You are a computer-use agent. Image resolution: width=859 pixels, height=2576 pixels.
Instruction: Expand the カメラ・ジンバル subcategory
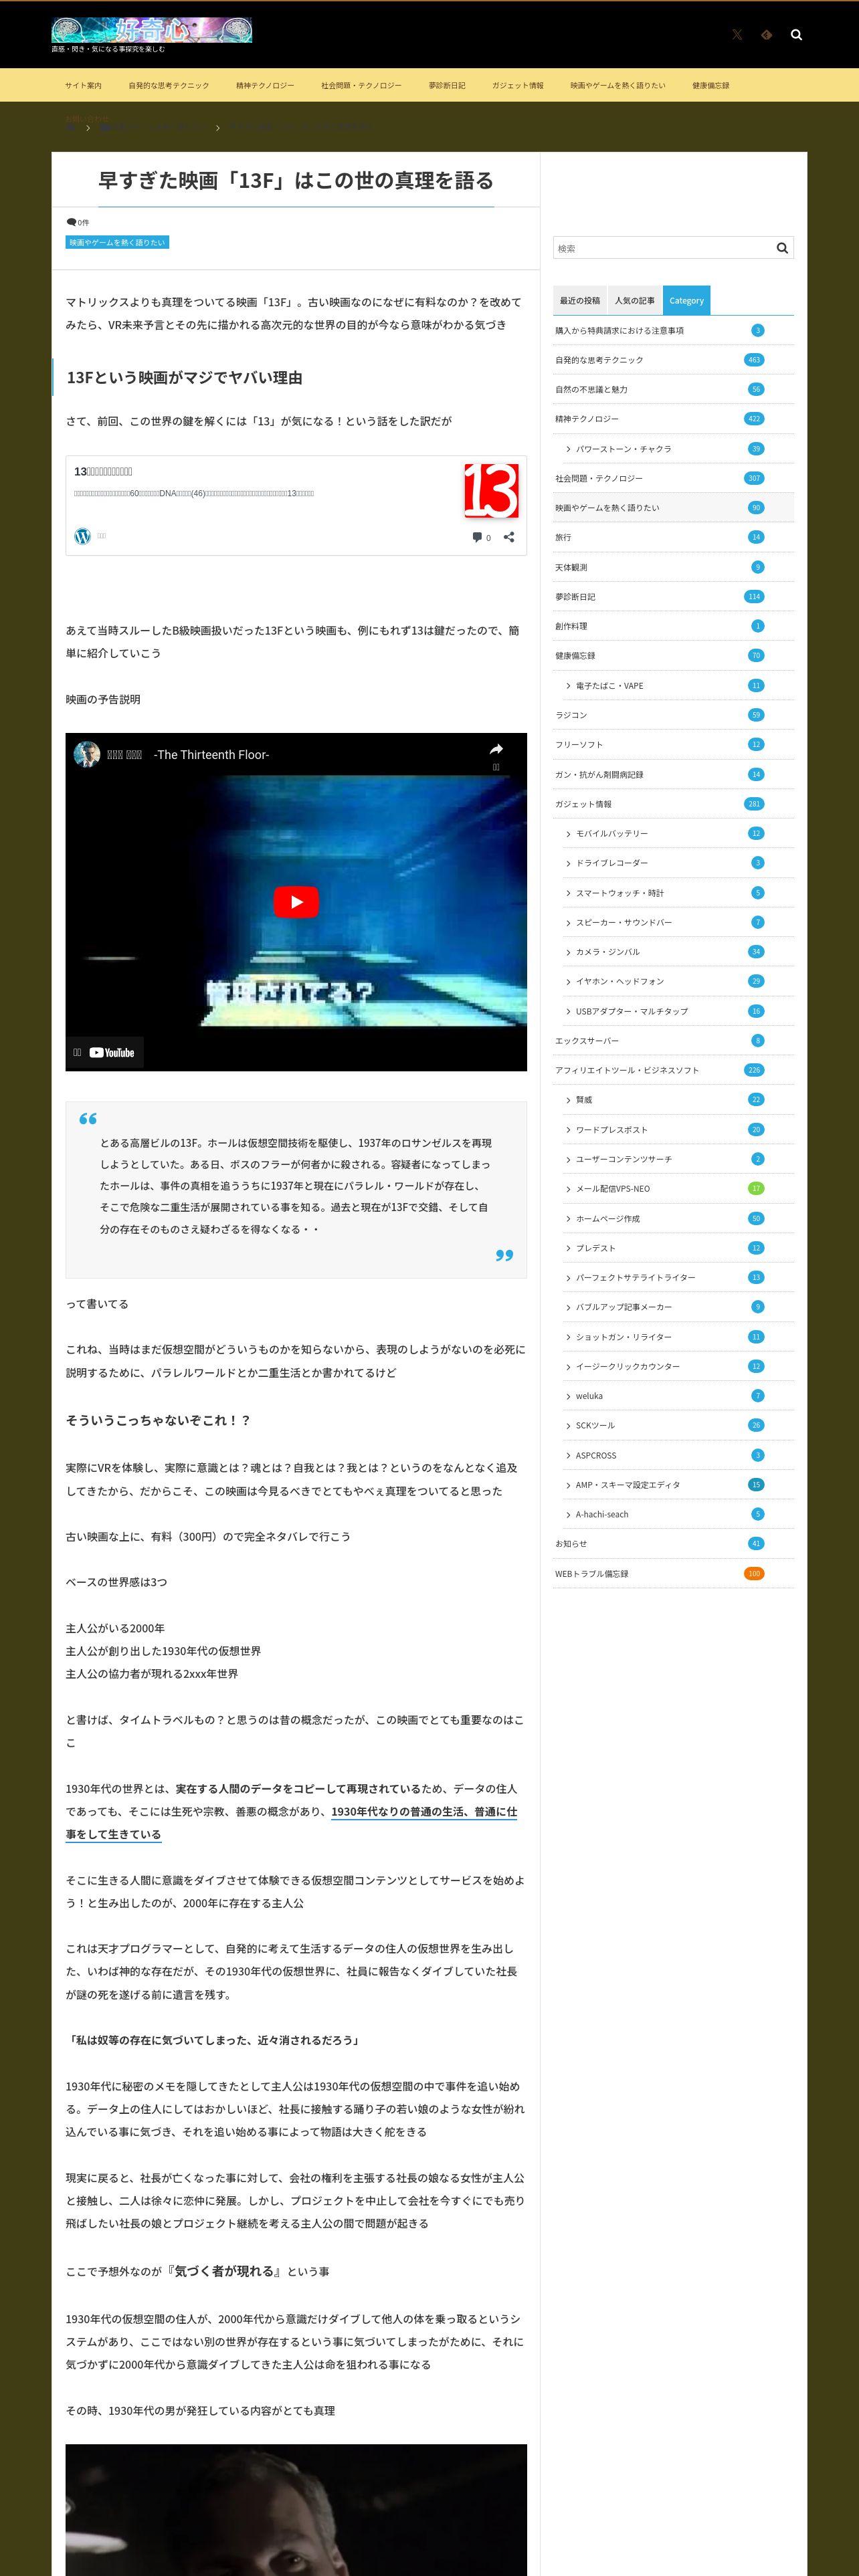tap(608, 952)
